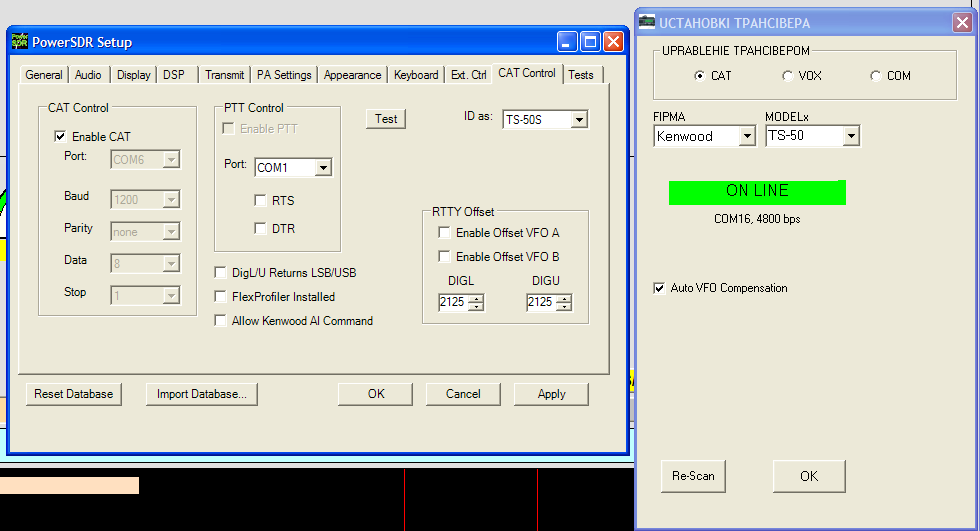980x531 pixels.
Task: Maximize the PowerSDR Setup window
Action: pyautogui.click(x=590, y=42)
